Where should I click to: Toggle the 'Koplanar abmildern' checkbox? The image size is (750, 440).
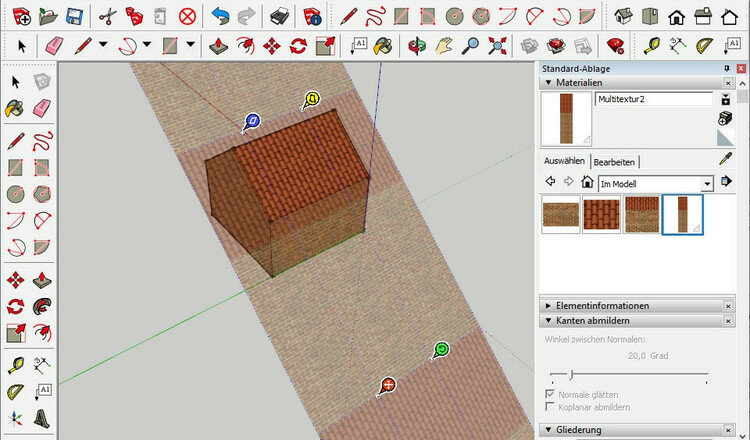tap(550, 408)
